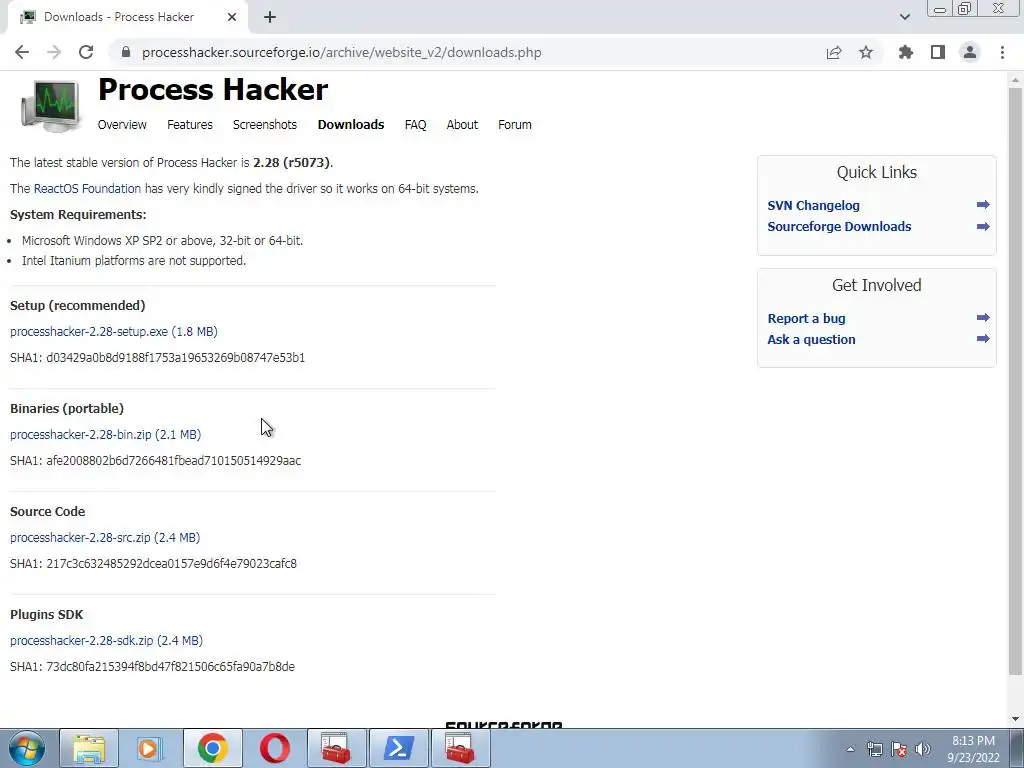This screenshot has height=768, width=1024.
Task: Switch to Chrome in the taskbar
Action: (x=212, y=748)
